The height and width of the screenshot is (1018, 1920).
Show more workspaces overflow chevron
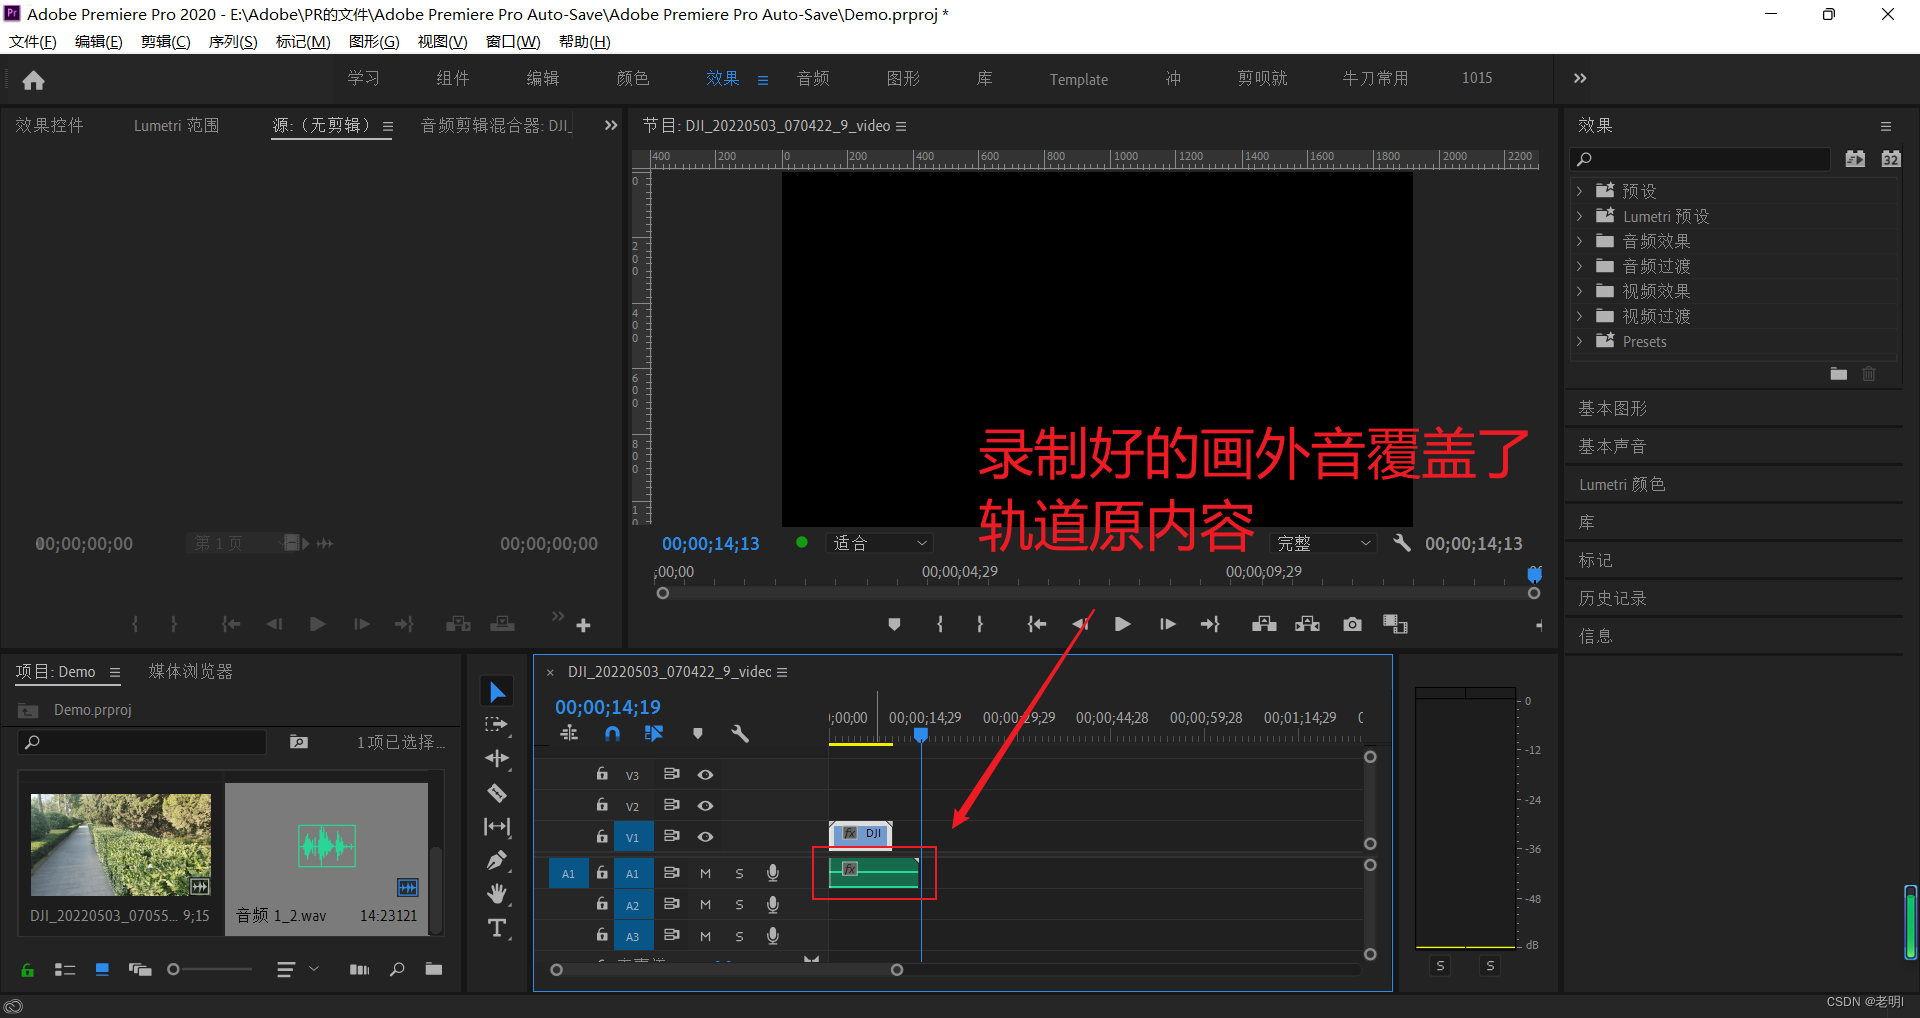point(1580,78)
